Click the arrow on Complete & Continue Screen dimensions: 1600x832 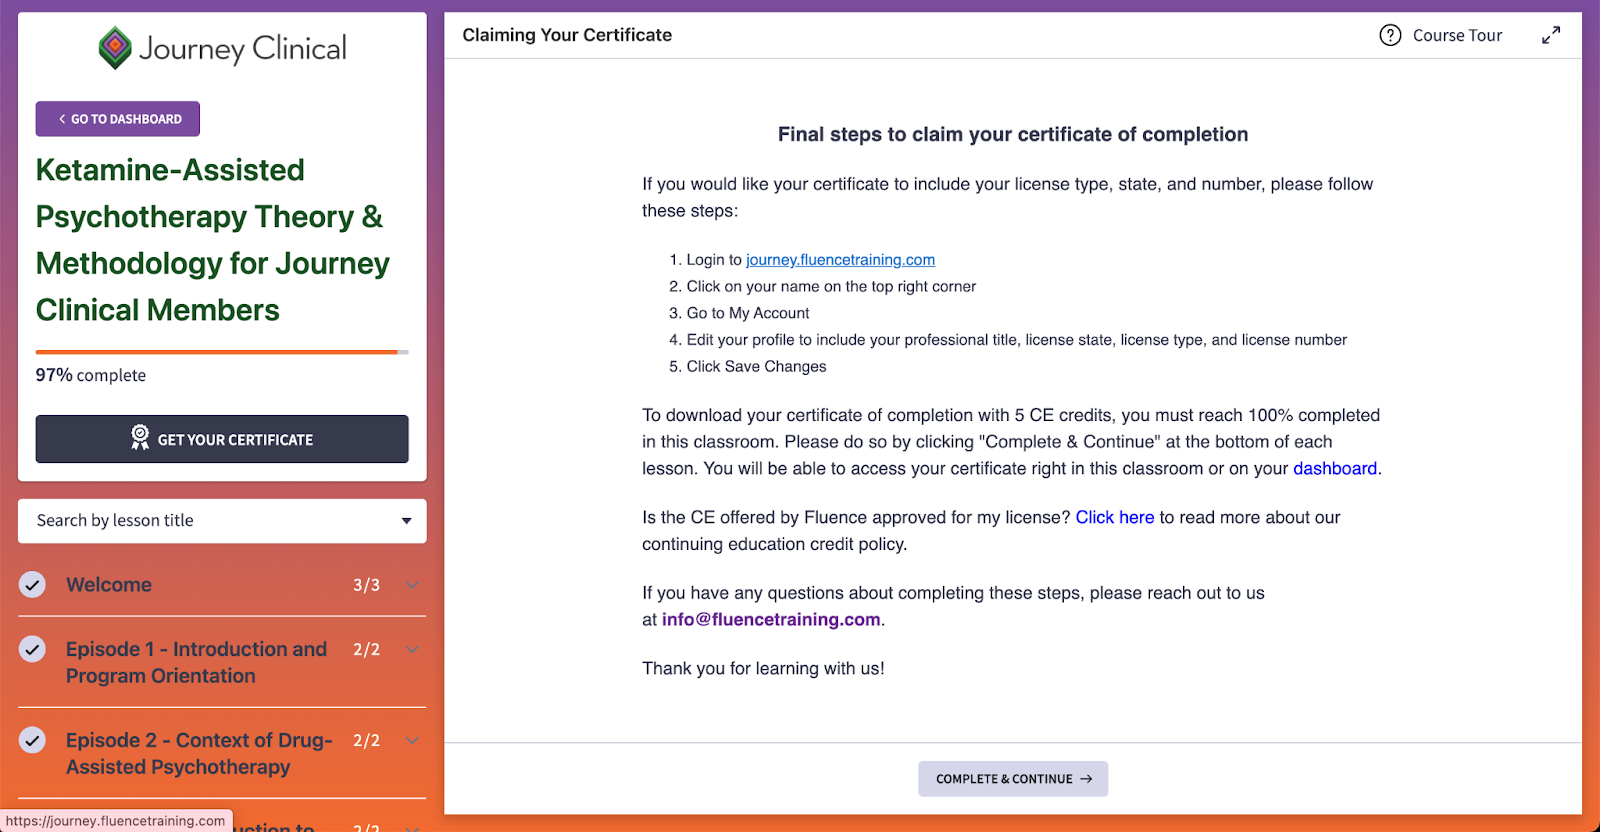[x=1086, y=779]
